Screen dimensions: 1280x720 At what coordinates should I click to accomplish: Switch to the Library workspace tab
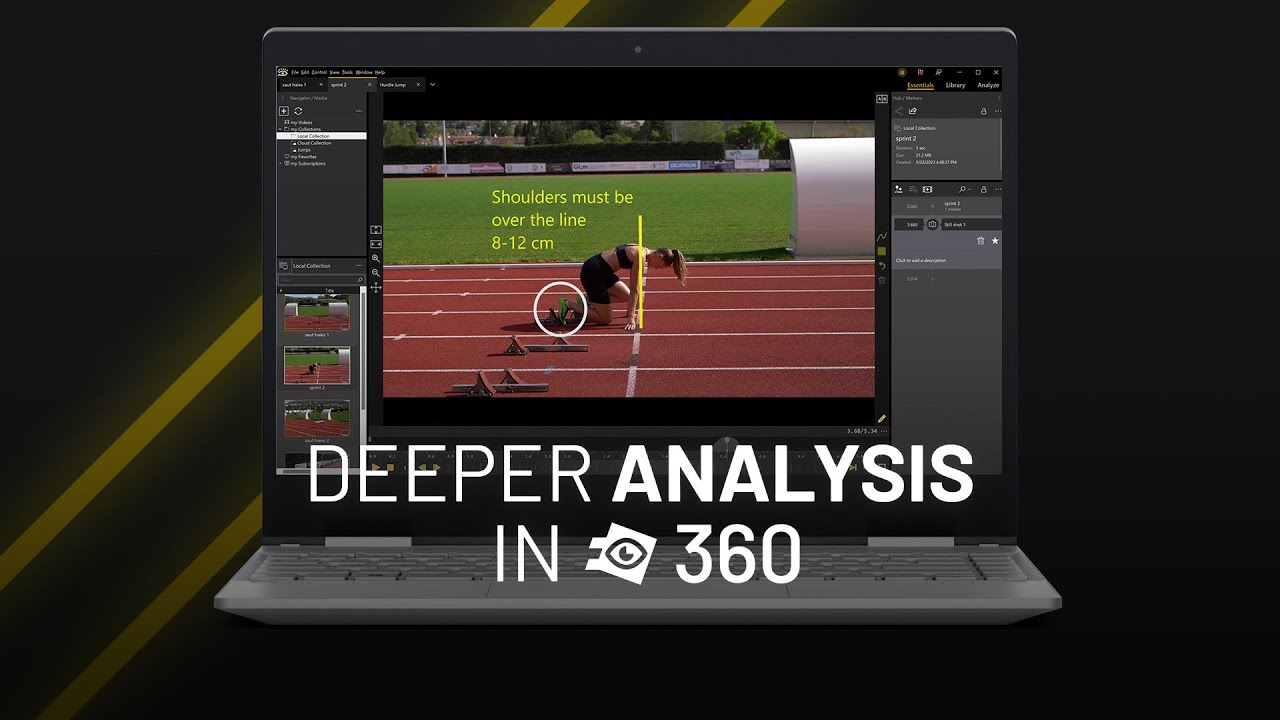[955, 85]
